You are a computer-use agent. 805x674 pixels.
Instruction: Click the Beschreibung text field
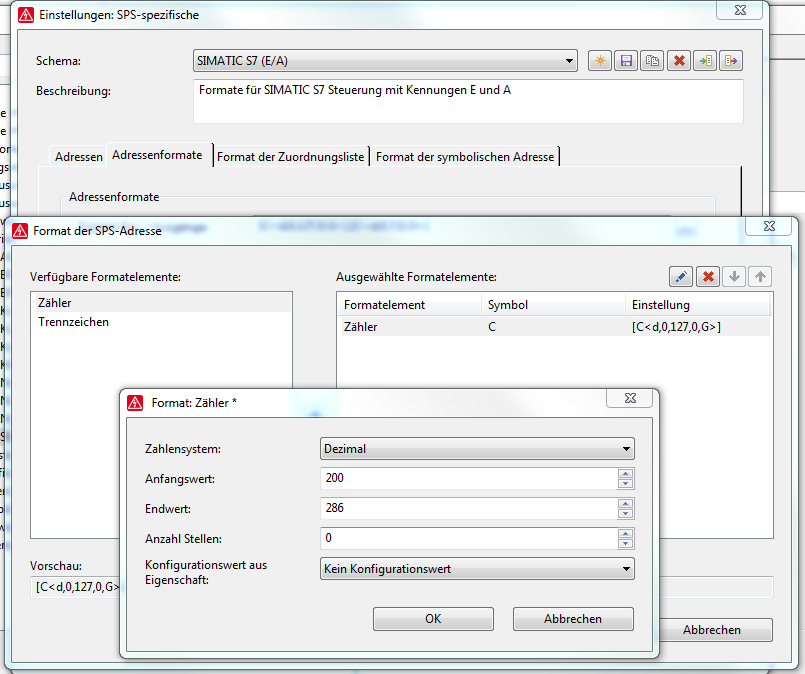(468, 101)
